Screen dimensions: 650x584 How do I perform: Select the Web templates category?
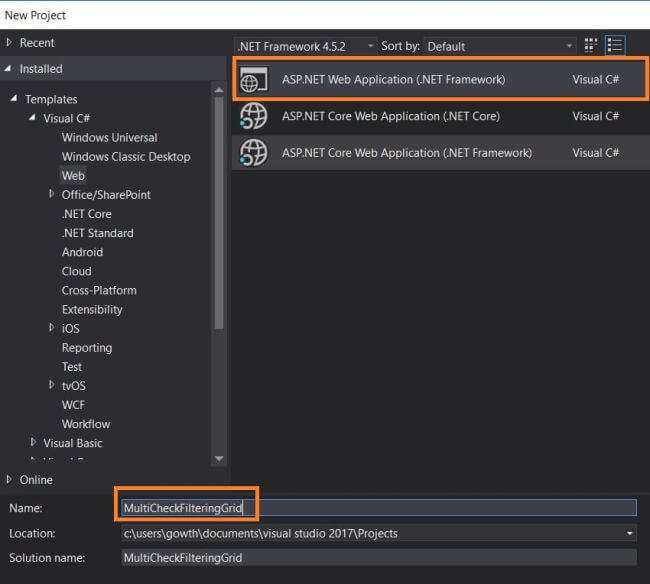pos(73,175)
